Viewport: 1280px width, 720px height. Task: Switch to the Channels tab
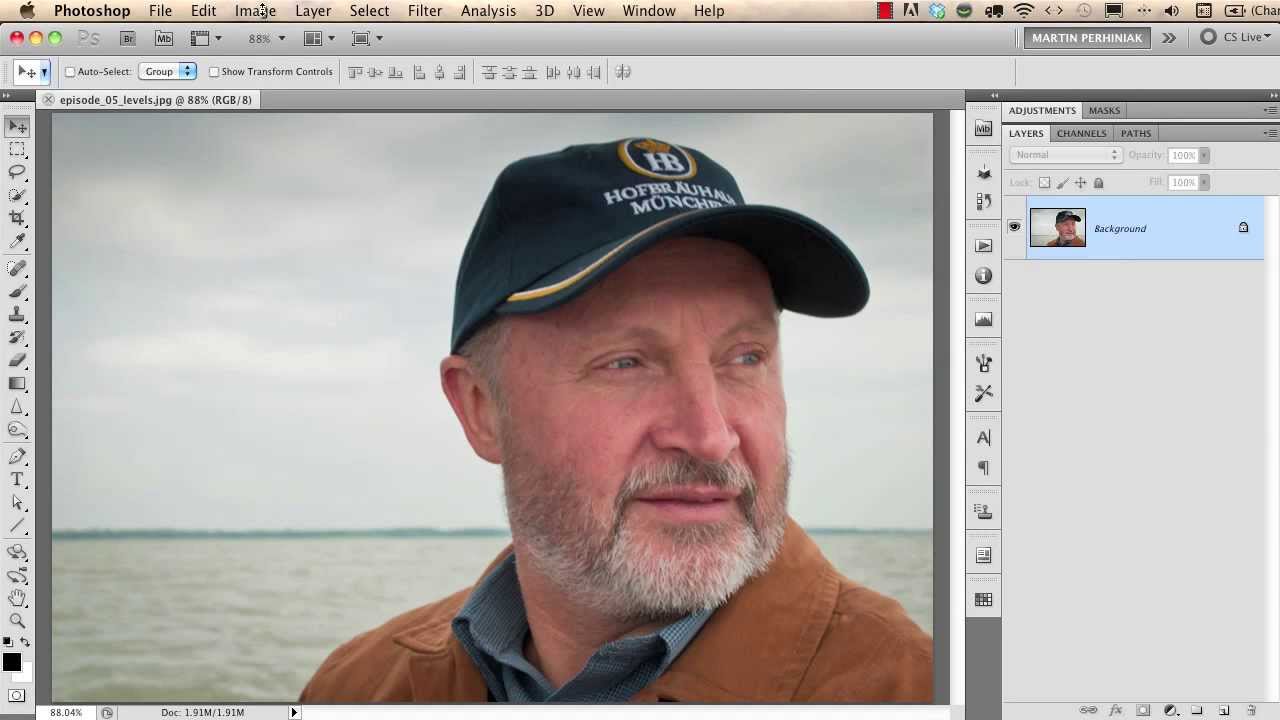click(1081, 133)
